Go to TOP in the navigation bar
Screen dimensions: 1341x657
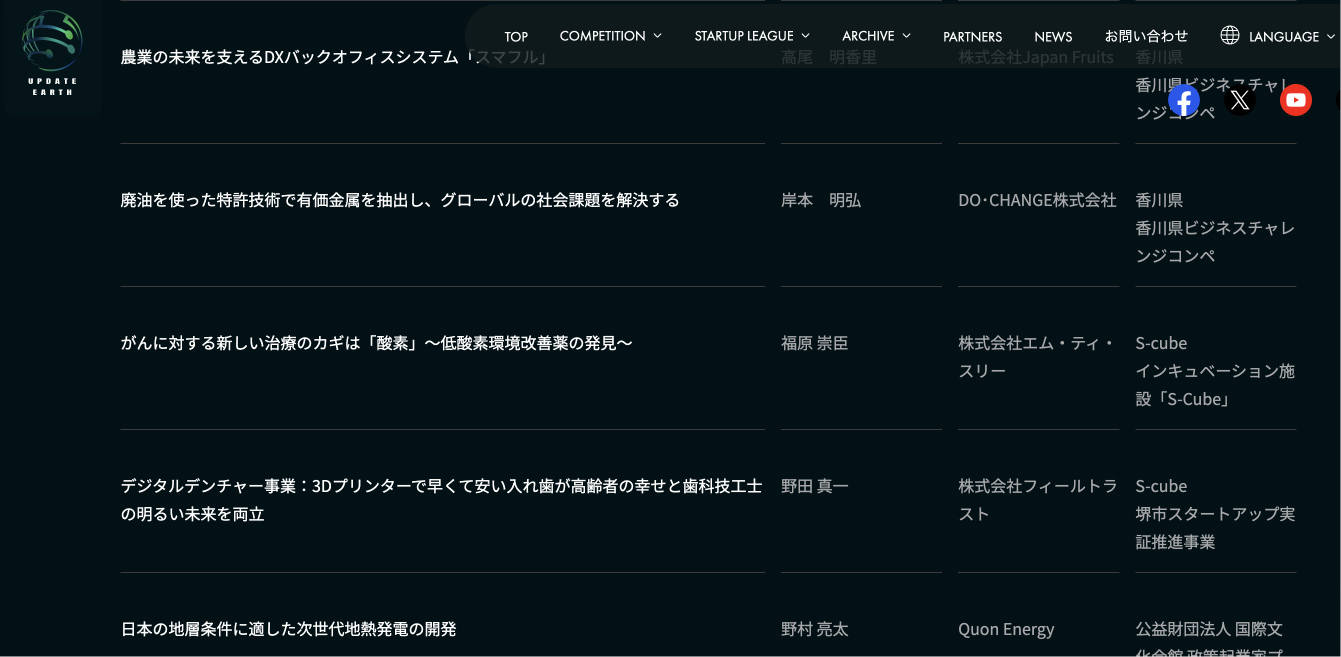click(516, 36)
